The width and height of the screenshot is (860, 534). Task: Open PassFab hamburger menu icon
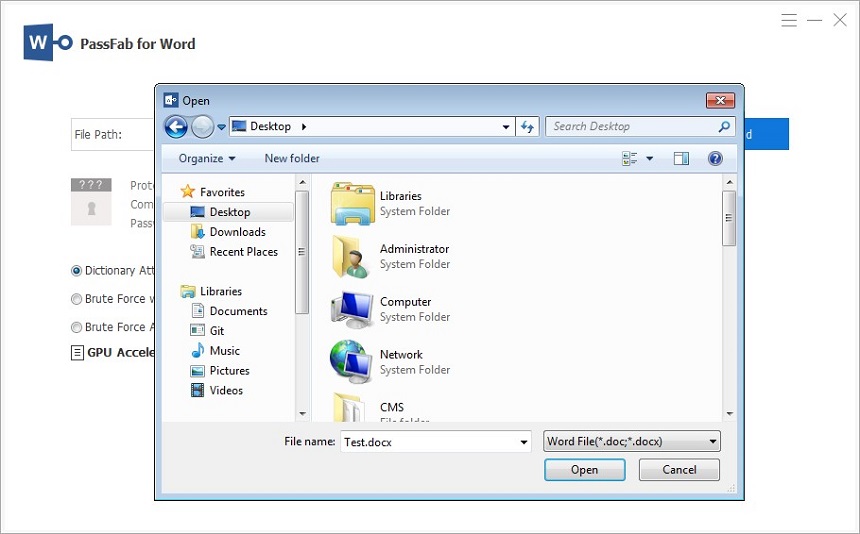[x=789, y=20]
